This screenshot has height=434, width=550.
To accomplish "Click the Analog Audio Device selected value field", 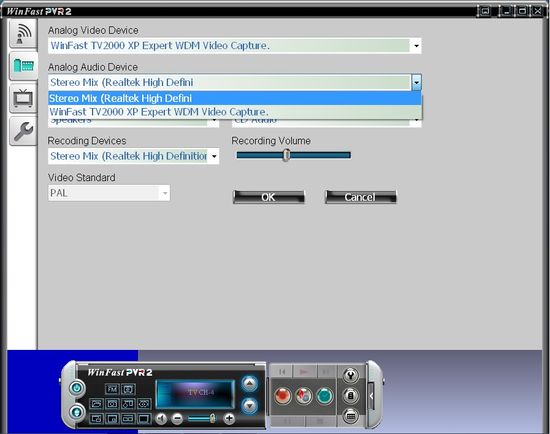I will [229, 83].
